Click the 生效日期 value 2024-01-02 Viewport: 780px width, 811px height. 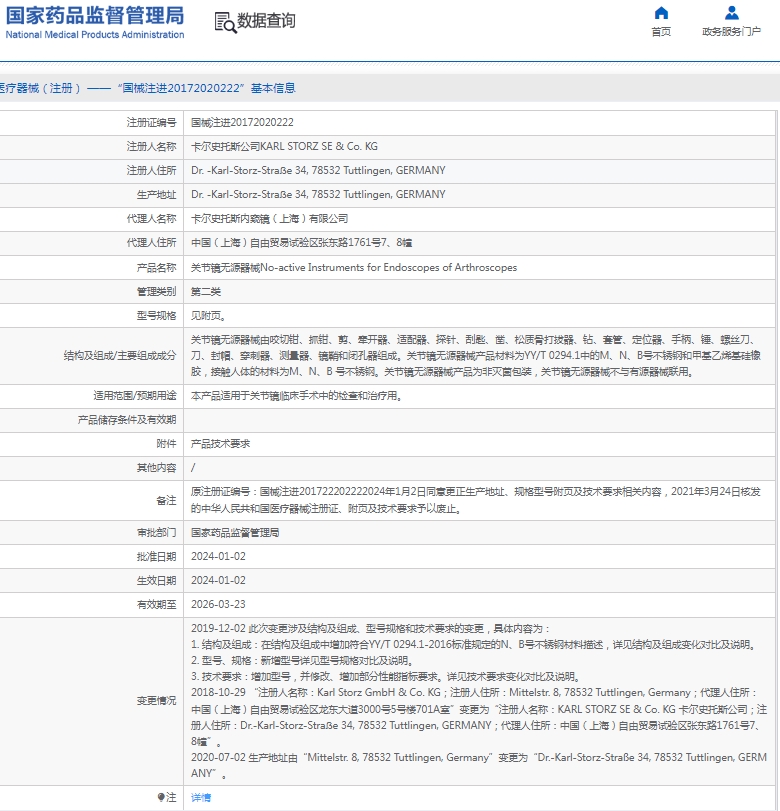pyautogui.click(x=218, y=580)
